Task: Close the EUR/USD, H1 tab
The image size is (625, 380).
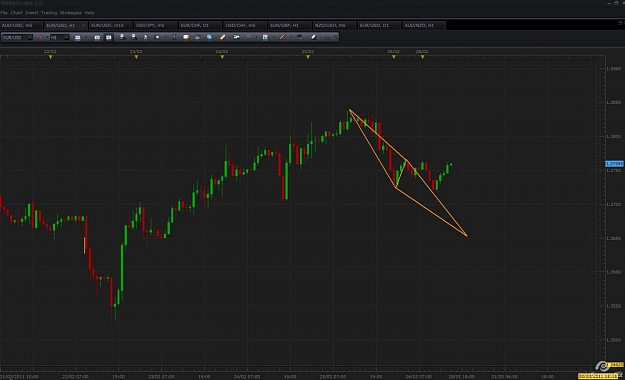Action: (x=83, y=26)
